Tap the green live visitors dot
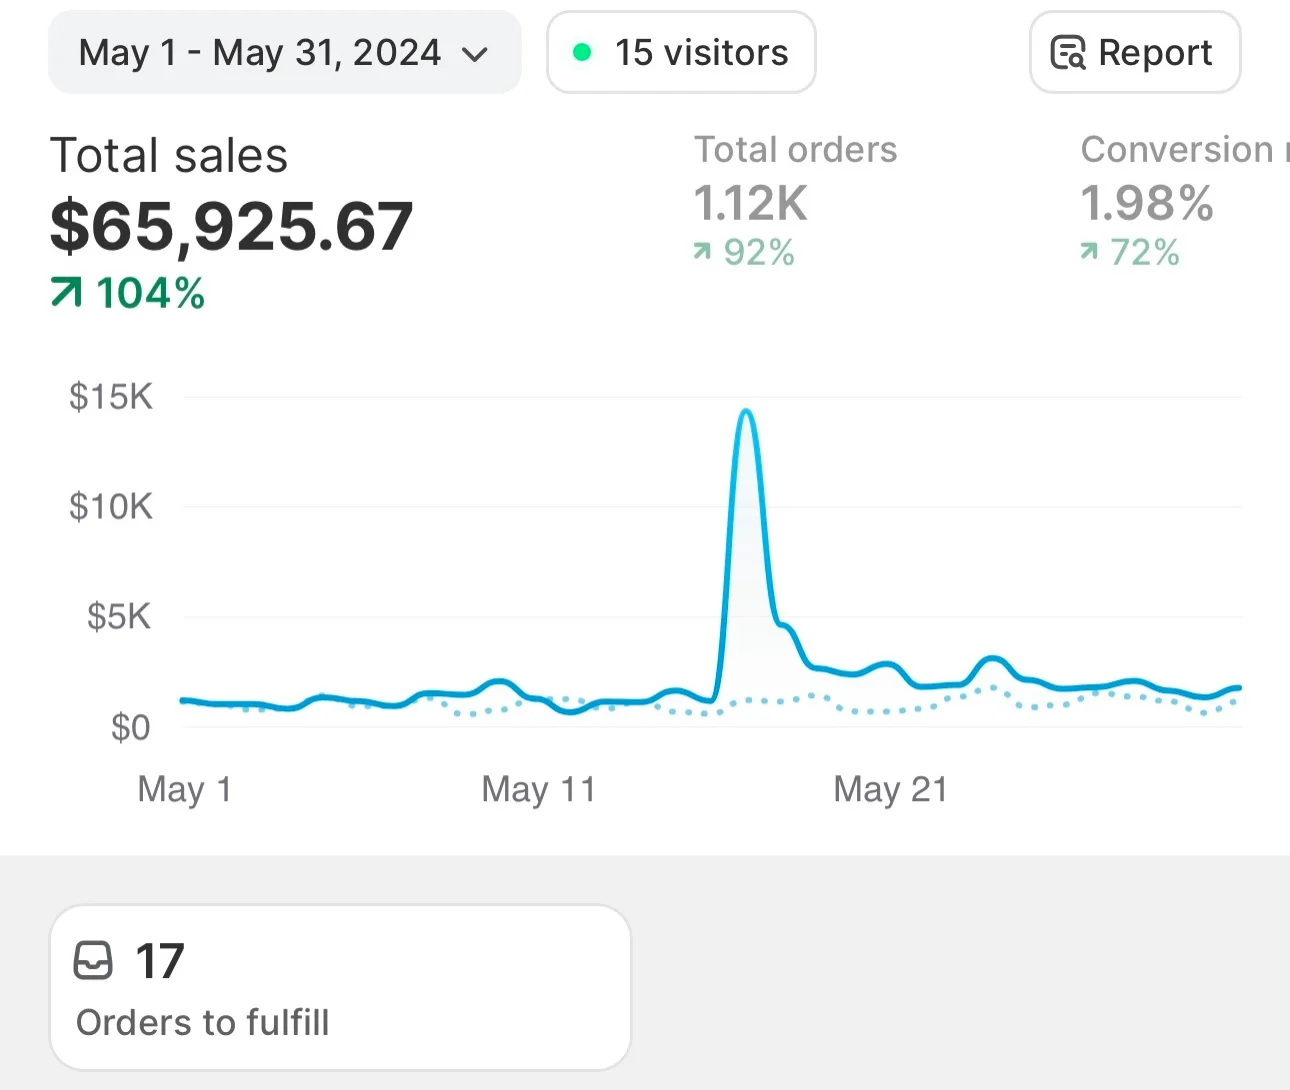The height and width of the screenshot is (1090, 1290). pos(582,52)
